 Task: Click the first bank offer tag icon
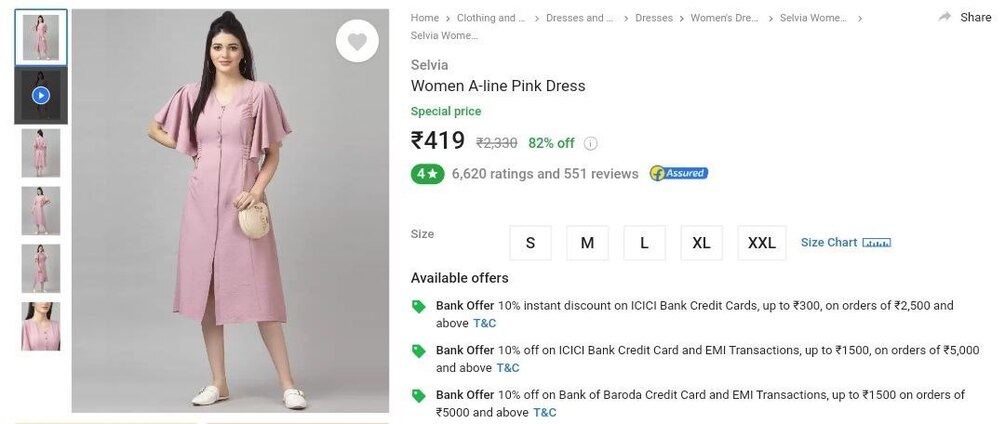coord(419,307)
